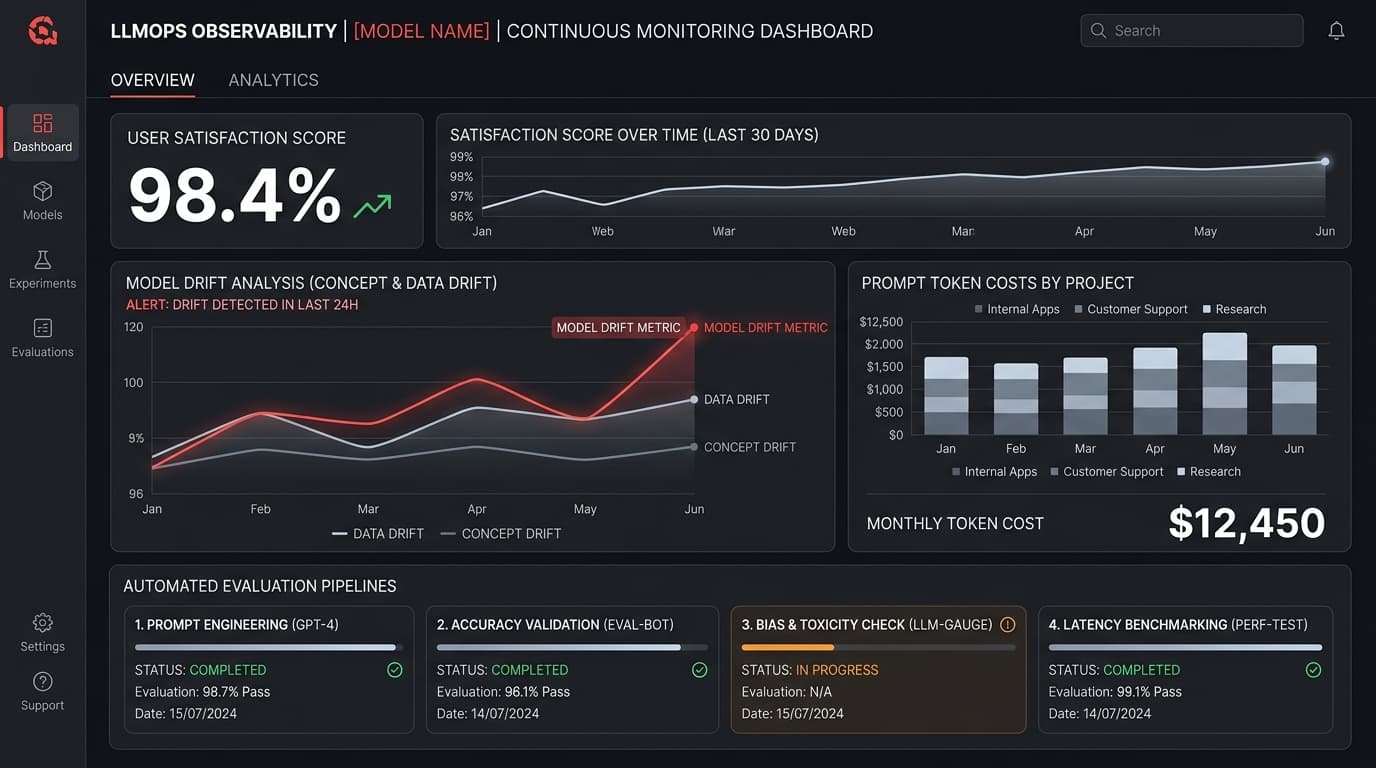Switch to the Analytics tab
The image size is (1376, 768).
[274, 80]
